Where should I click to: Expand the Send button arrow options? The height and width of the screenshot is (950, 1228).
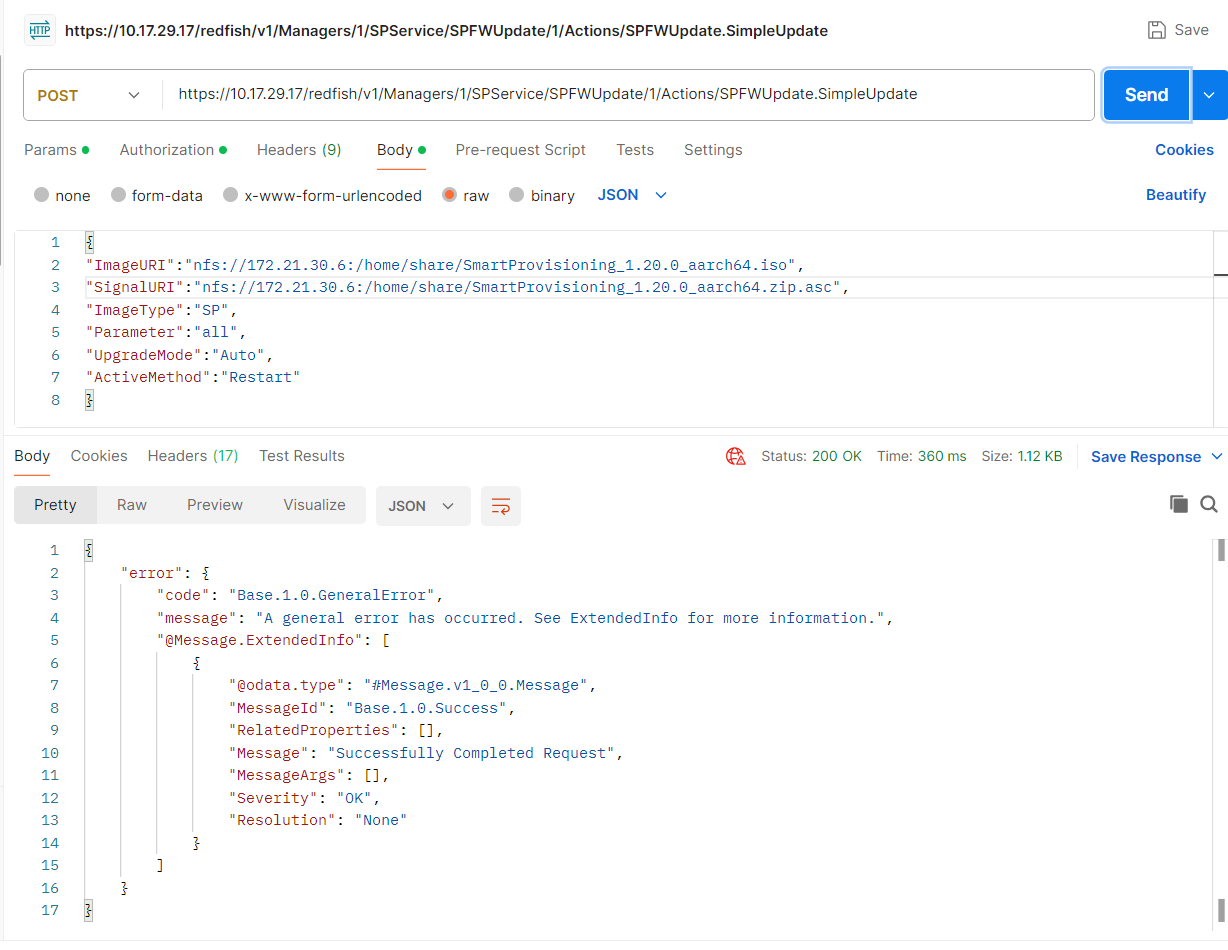[1209, 95]
